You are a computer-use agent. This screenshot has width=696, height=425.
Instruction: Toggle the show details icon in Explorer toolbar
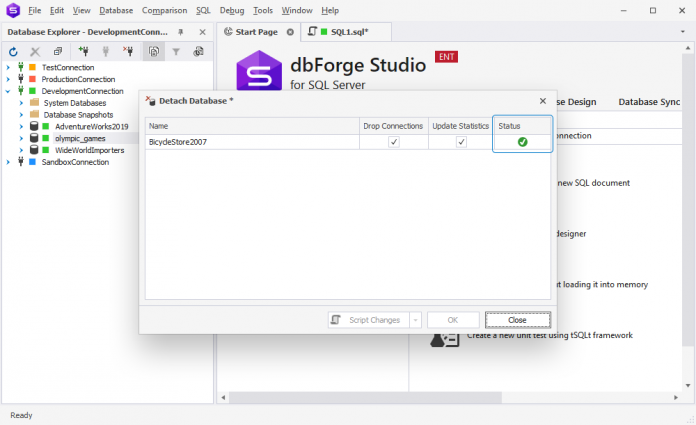154,52
